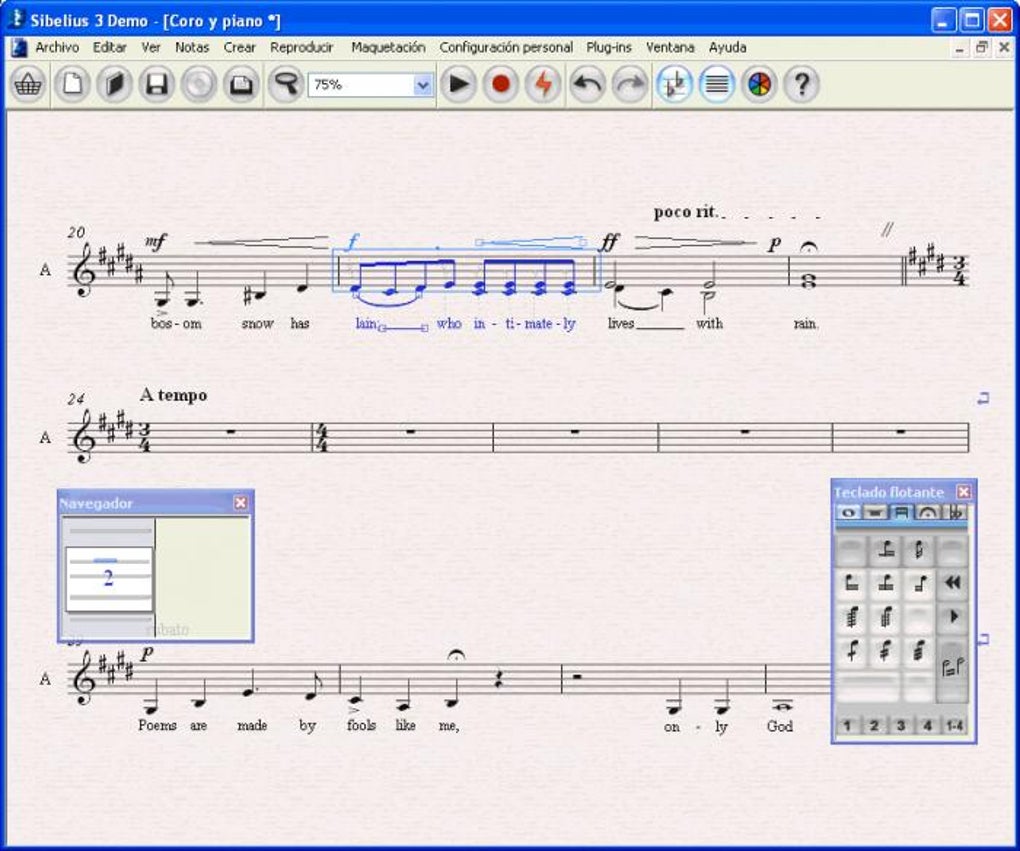This screenshot has height=851, width=1020.
Task: Open a score with the book icon
Action: (x=114, y=85)
